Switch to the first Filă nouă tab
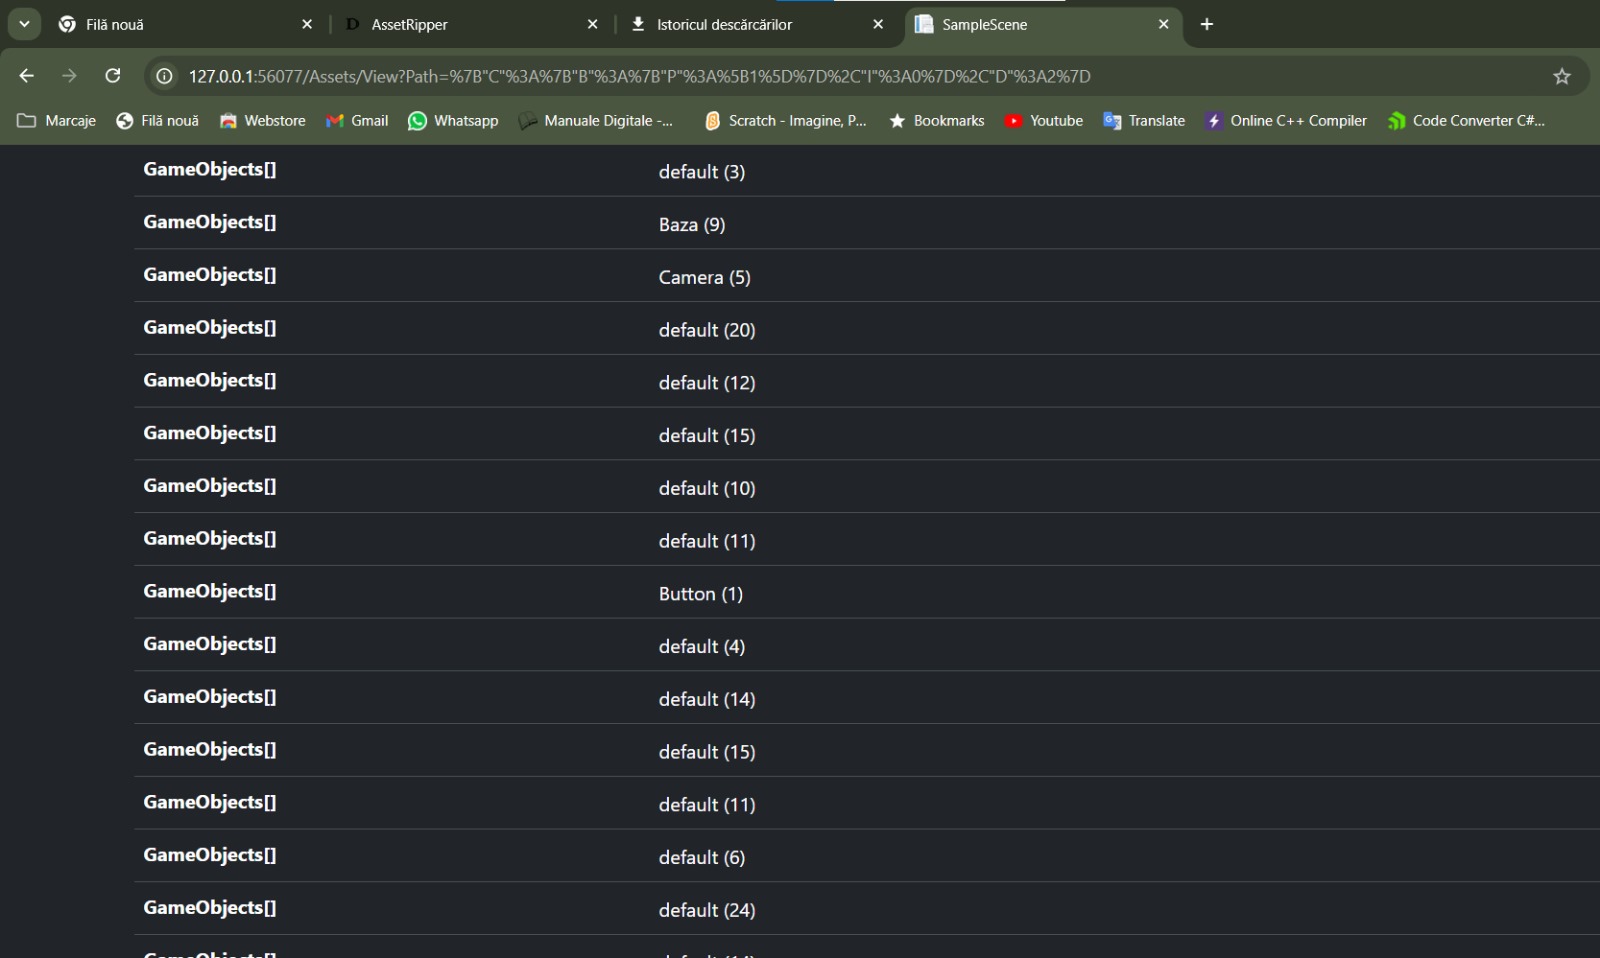1600x958 pixels. [x=185, y=24]
